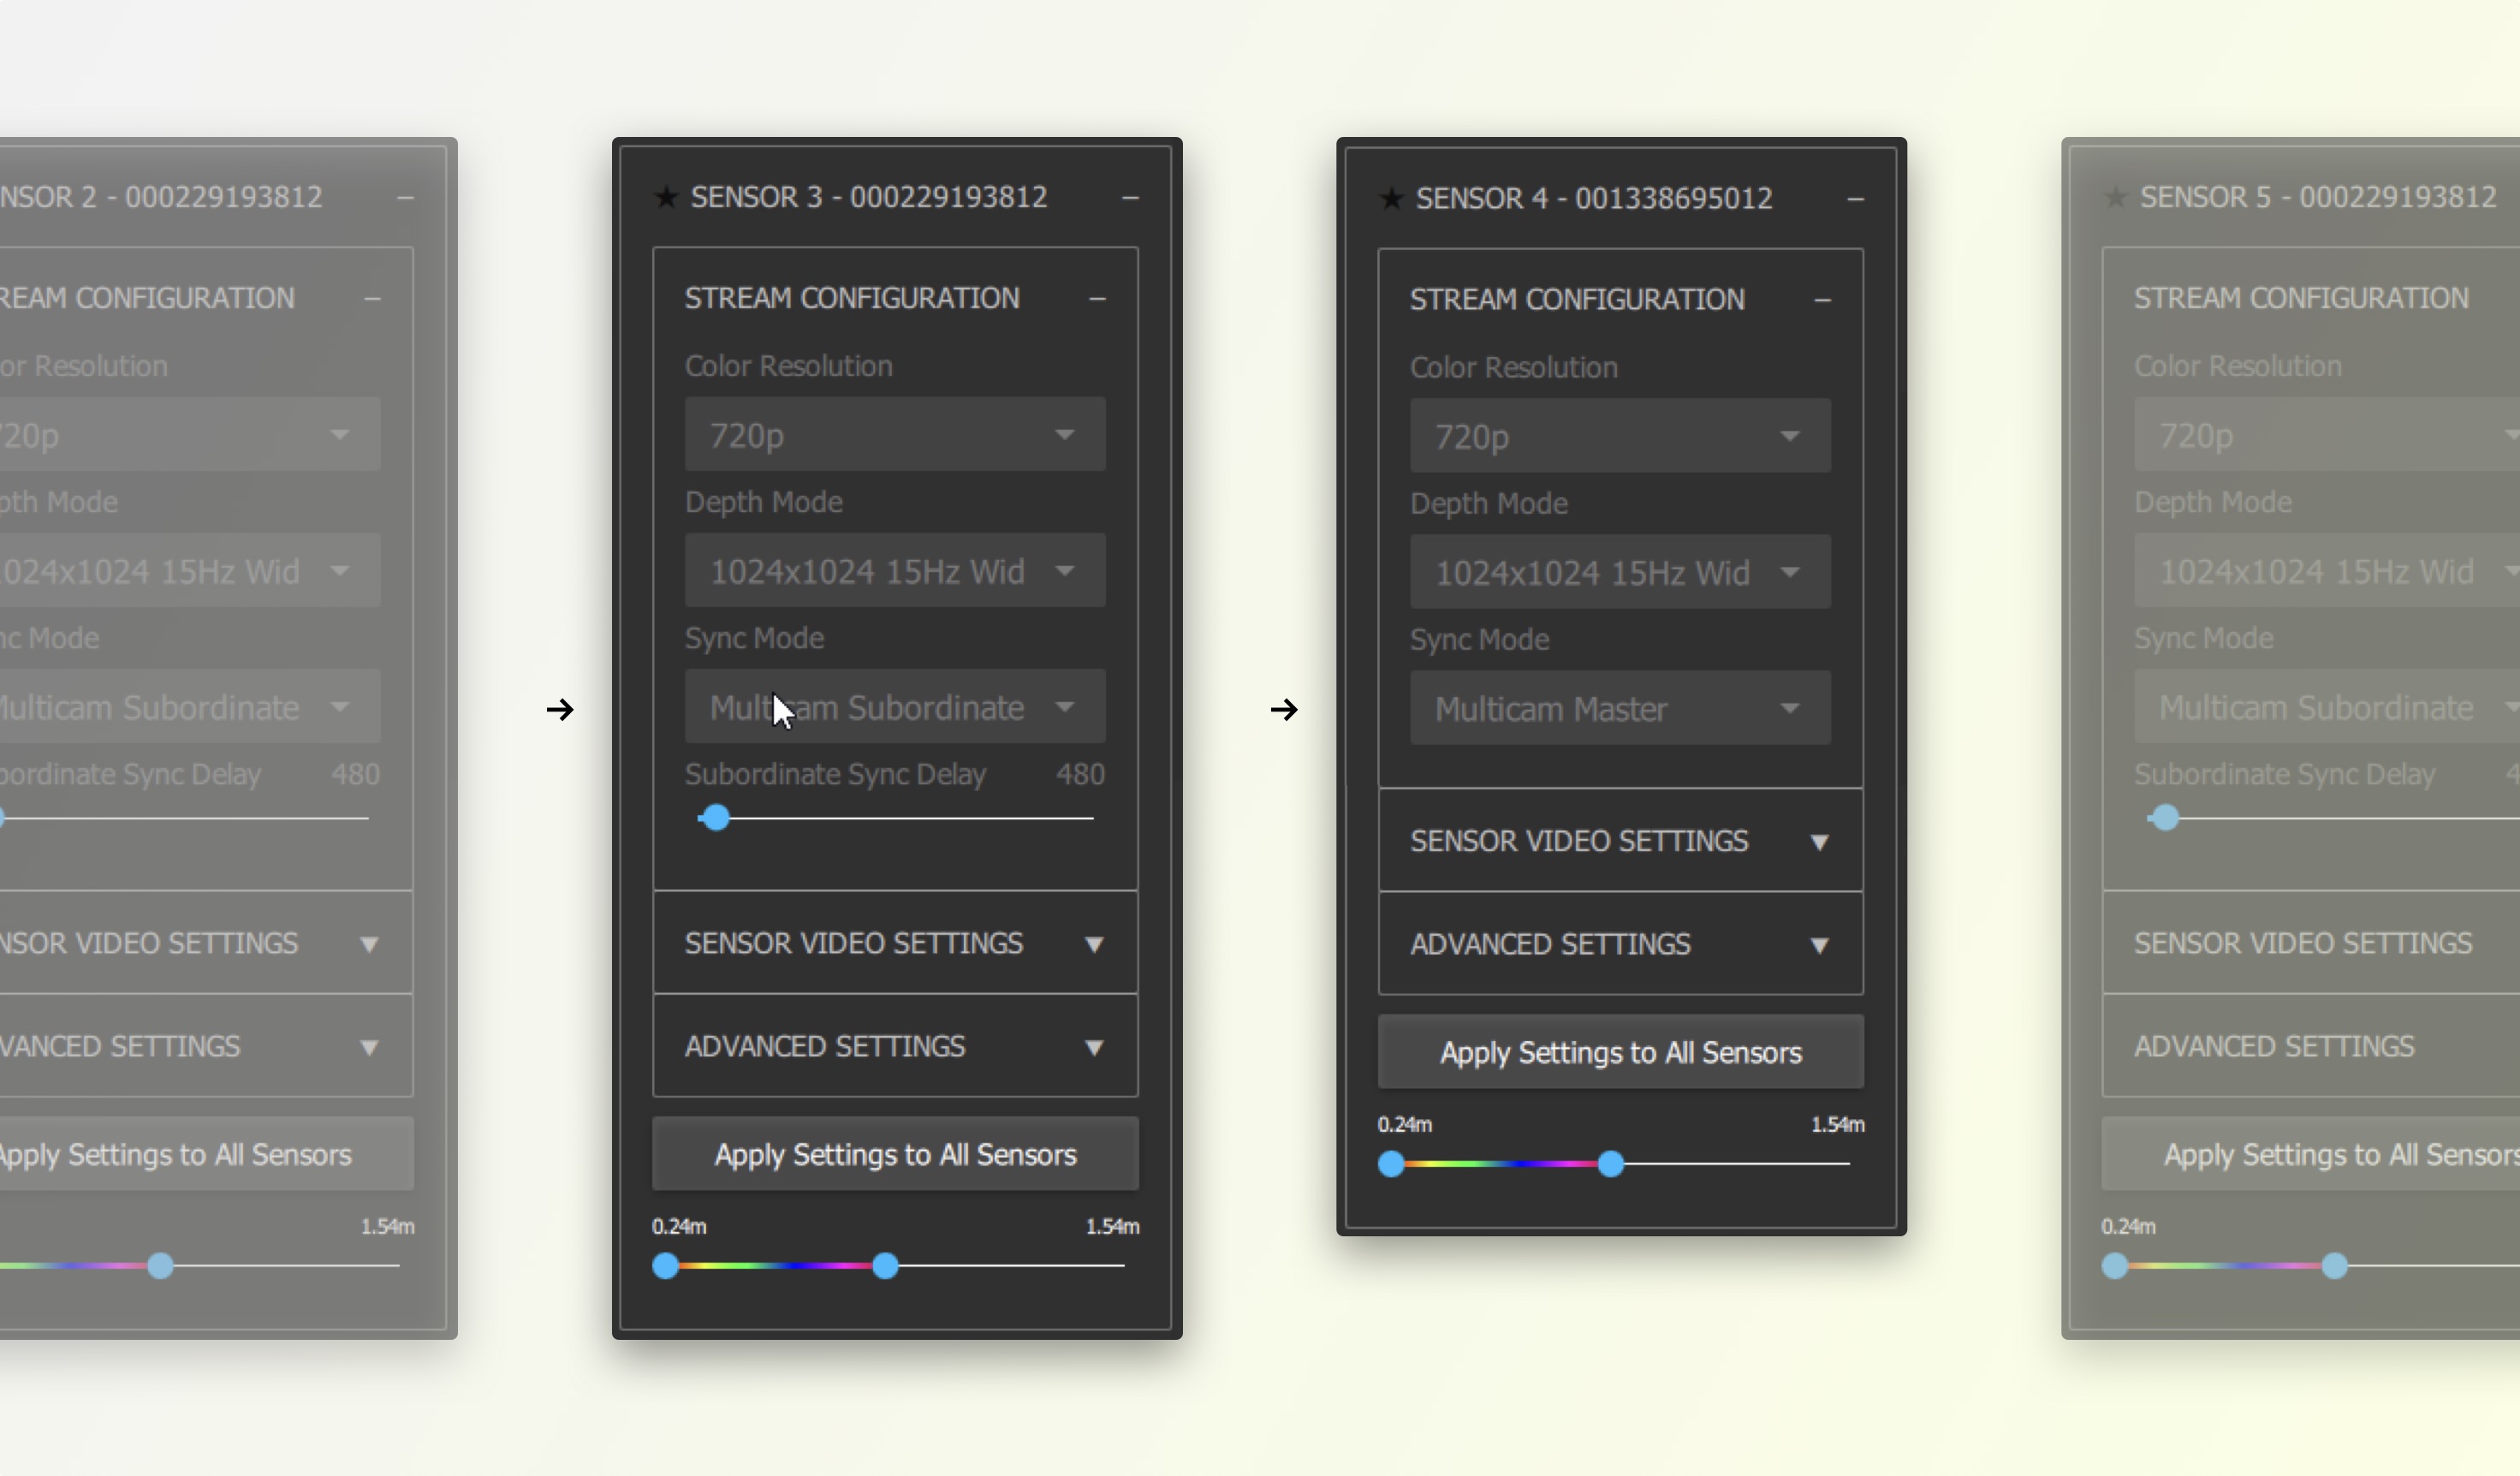Viewport: 2520px width, 1476px height.
Task: Minimize the Sensor 3 panel with the dash
Action: [1130, 198]
